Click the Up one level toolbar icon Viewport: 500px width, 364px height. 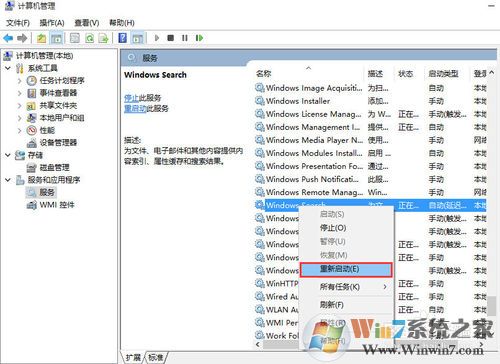pos(41,38)
